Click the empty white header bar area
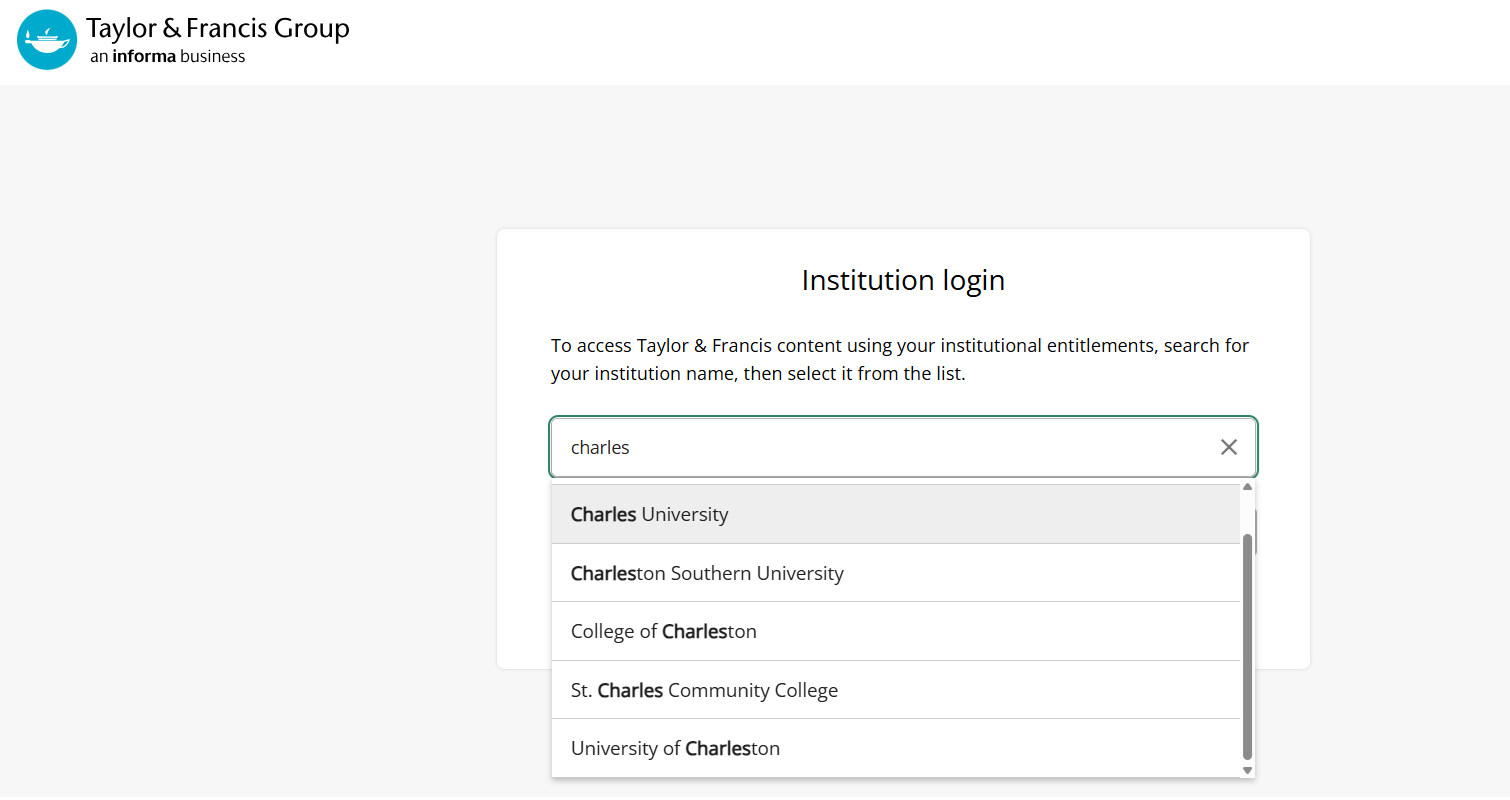Screen dimensions: 1510x800 (900, 42)
